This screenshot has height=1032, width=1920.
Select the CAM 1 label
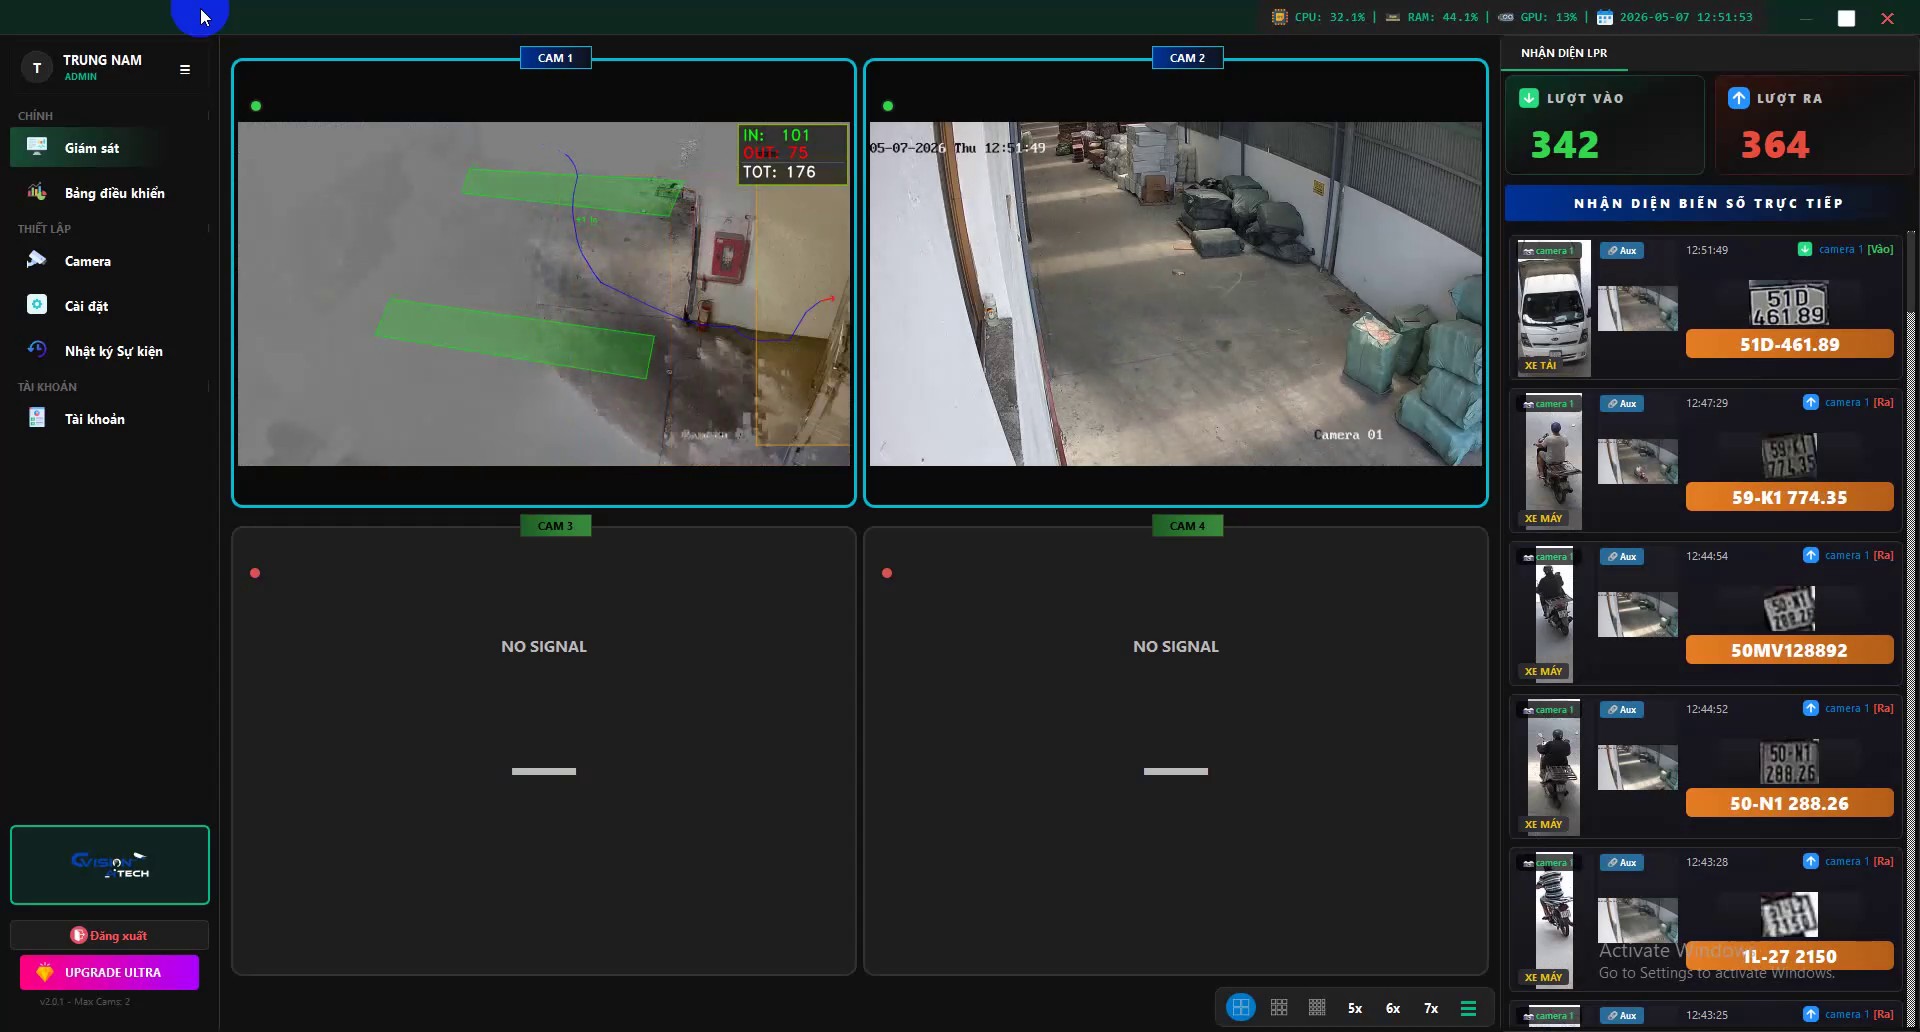point(555,58)
